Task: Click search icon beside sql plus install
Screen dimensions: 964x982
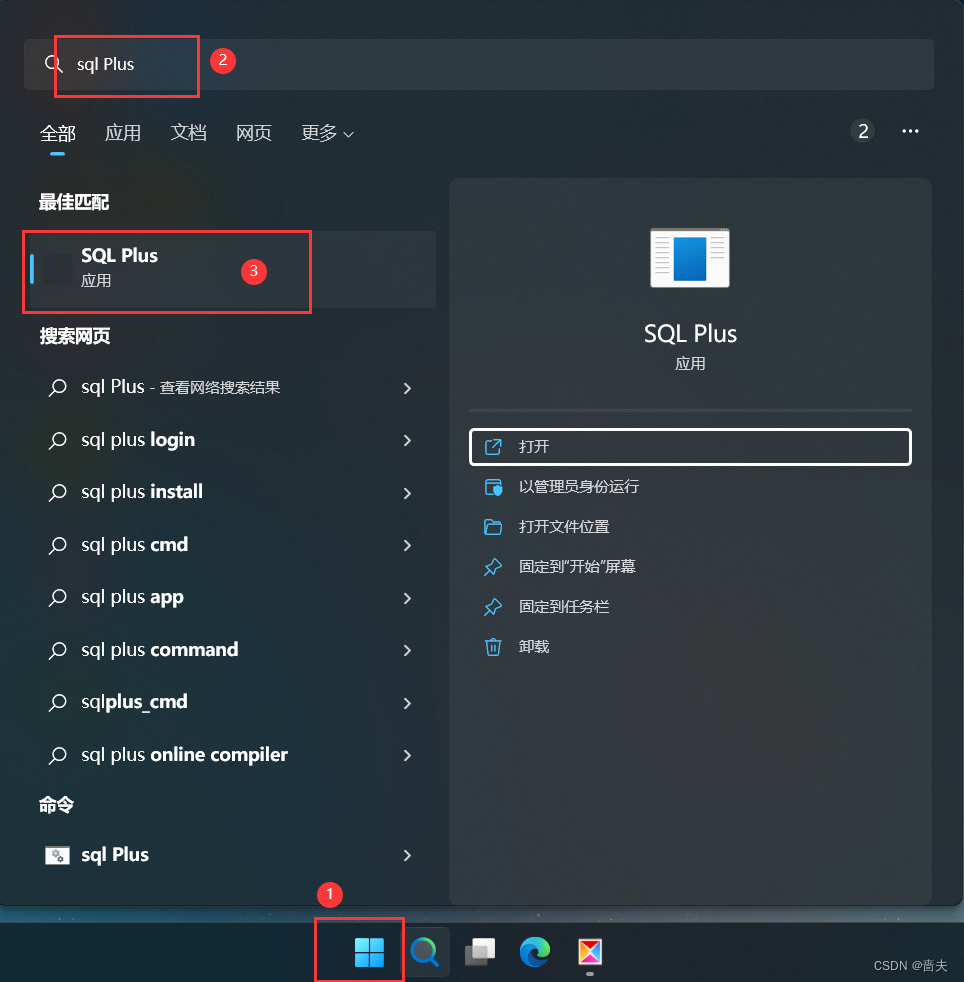Action: click(58, 492)
